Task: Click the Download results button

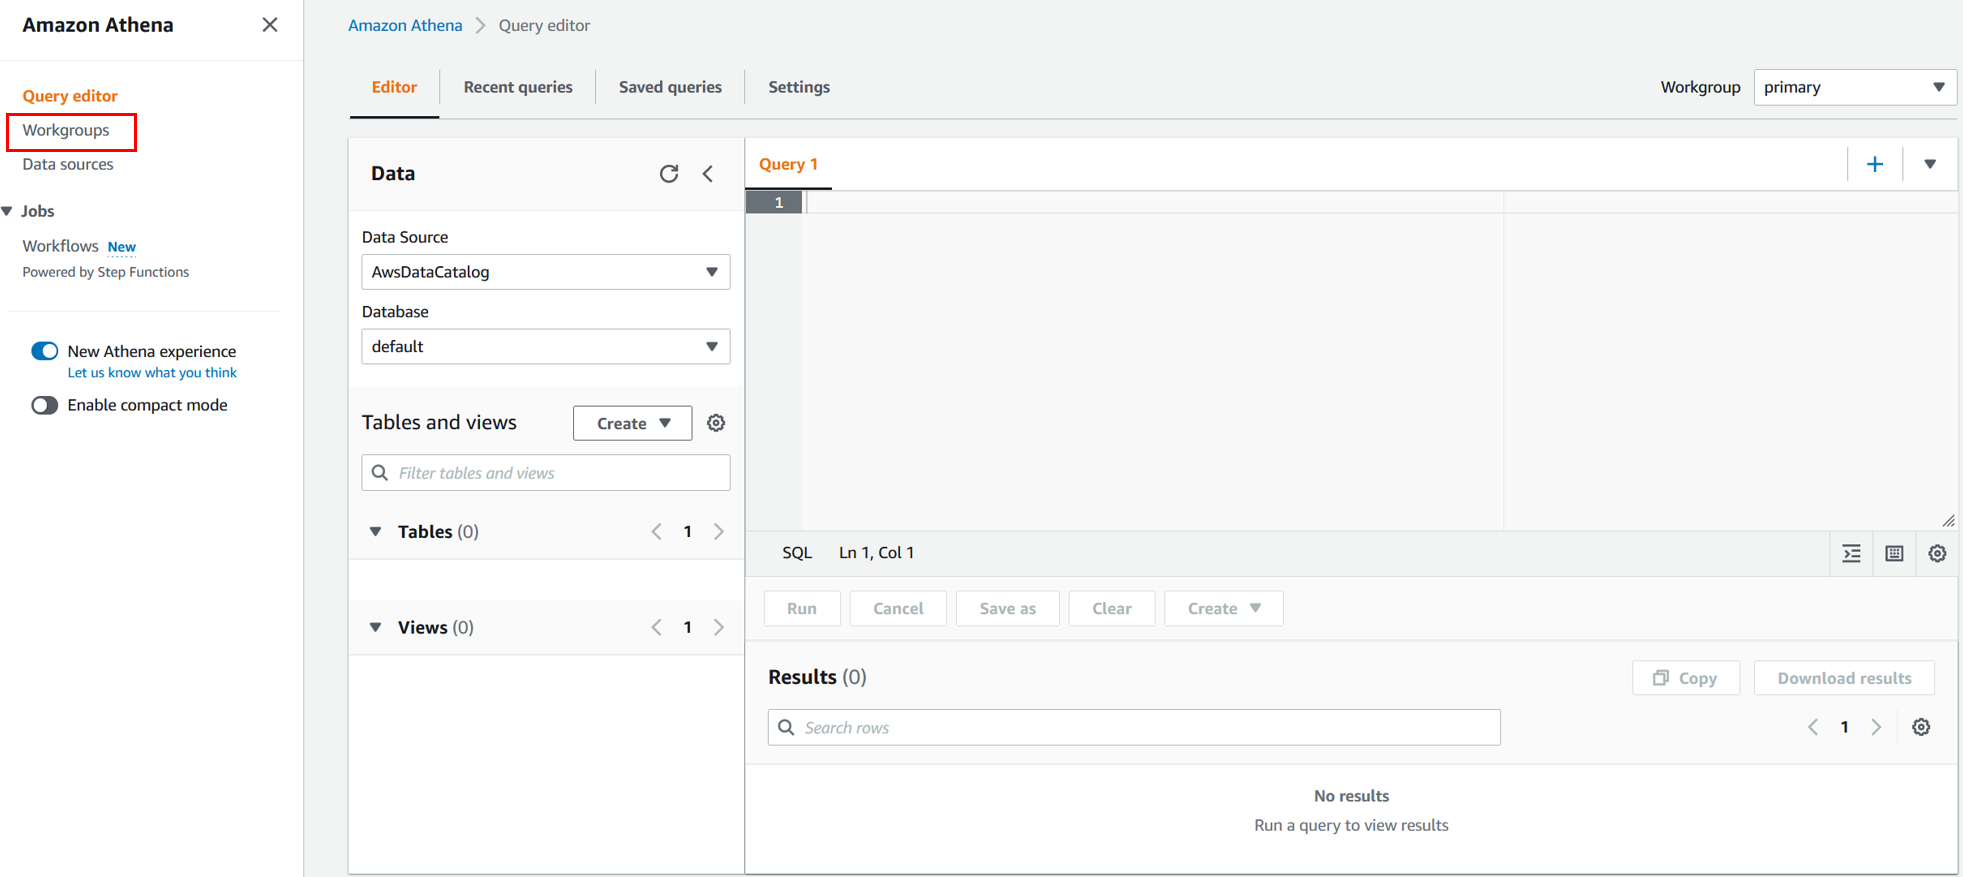Action: tap(1844, 678)
